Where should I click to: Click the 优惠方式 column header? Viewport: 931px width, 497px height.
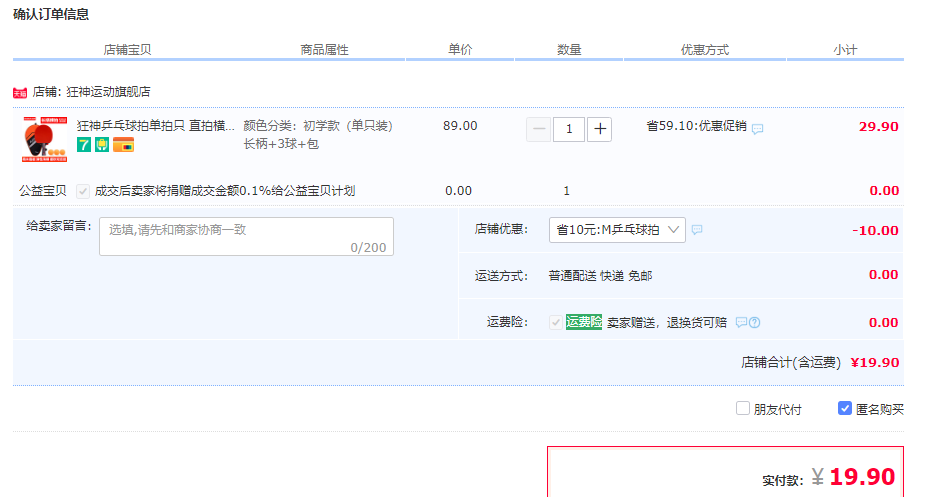[705, 50]
